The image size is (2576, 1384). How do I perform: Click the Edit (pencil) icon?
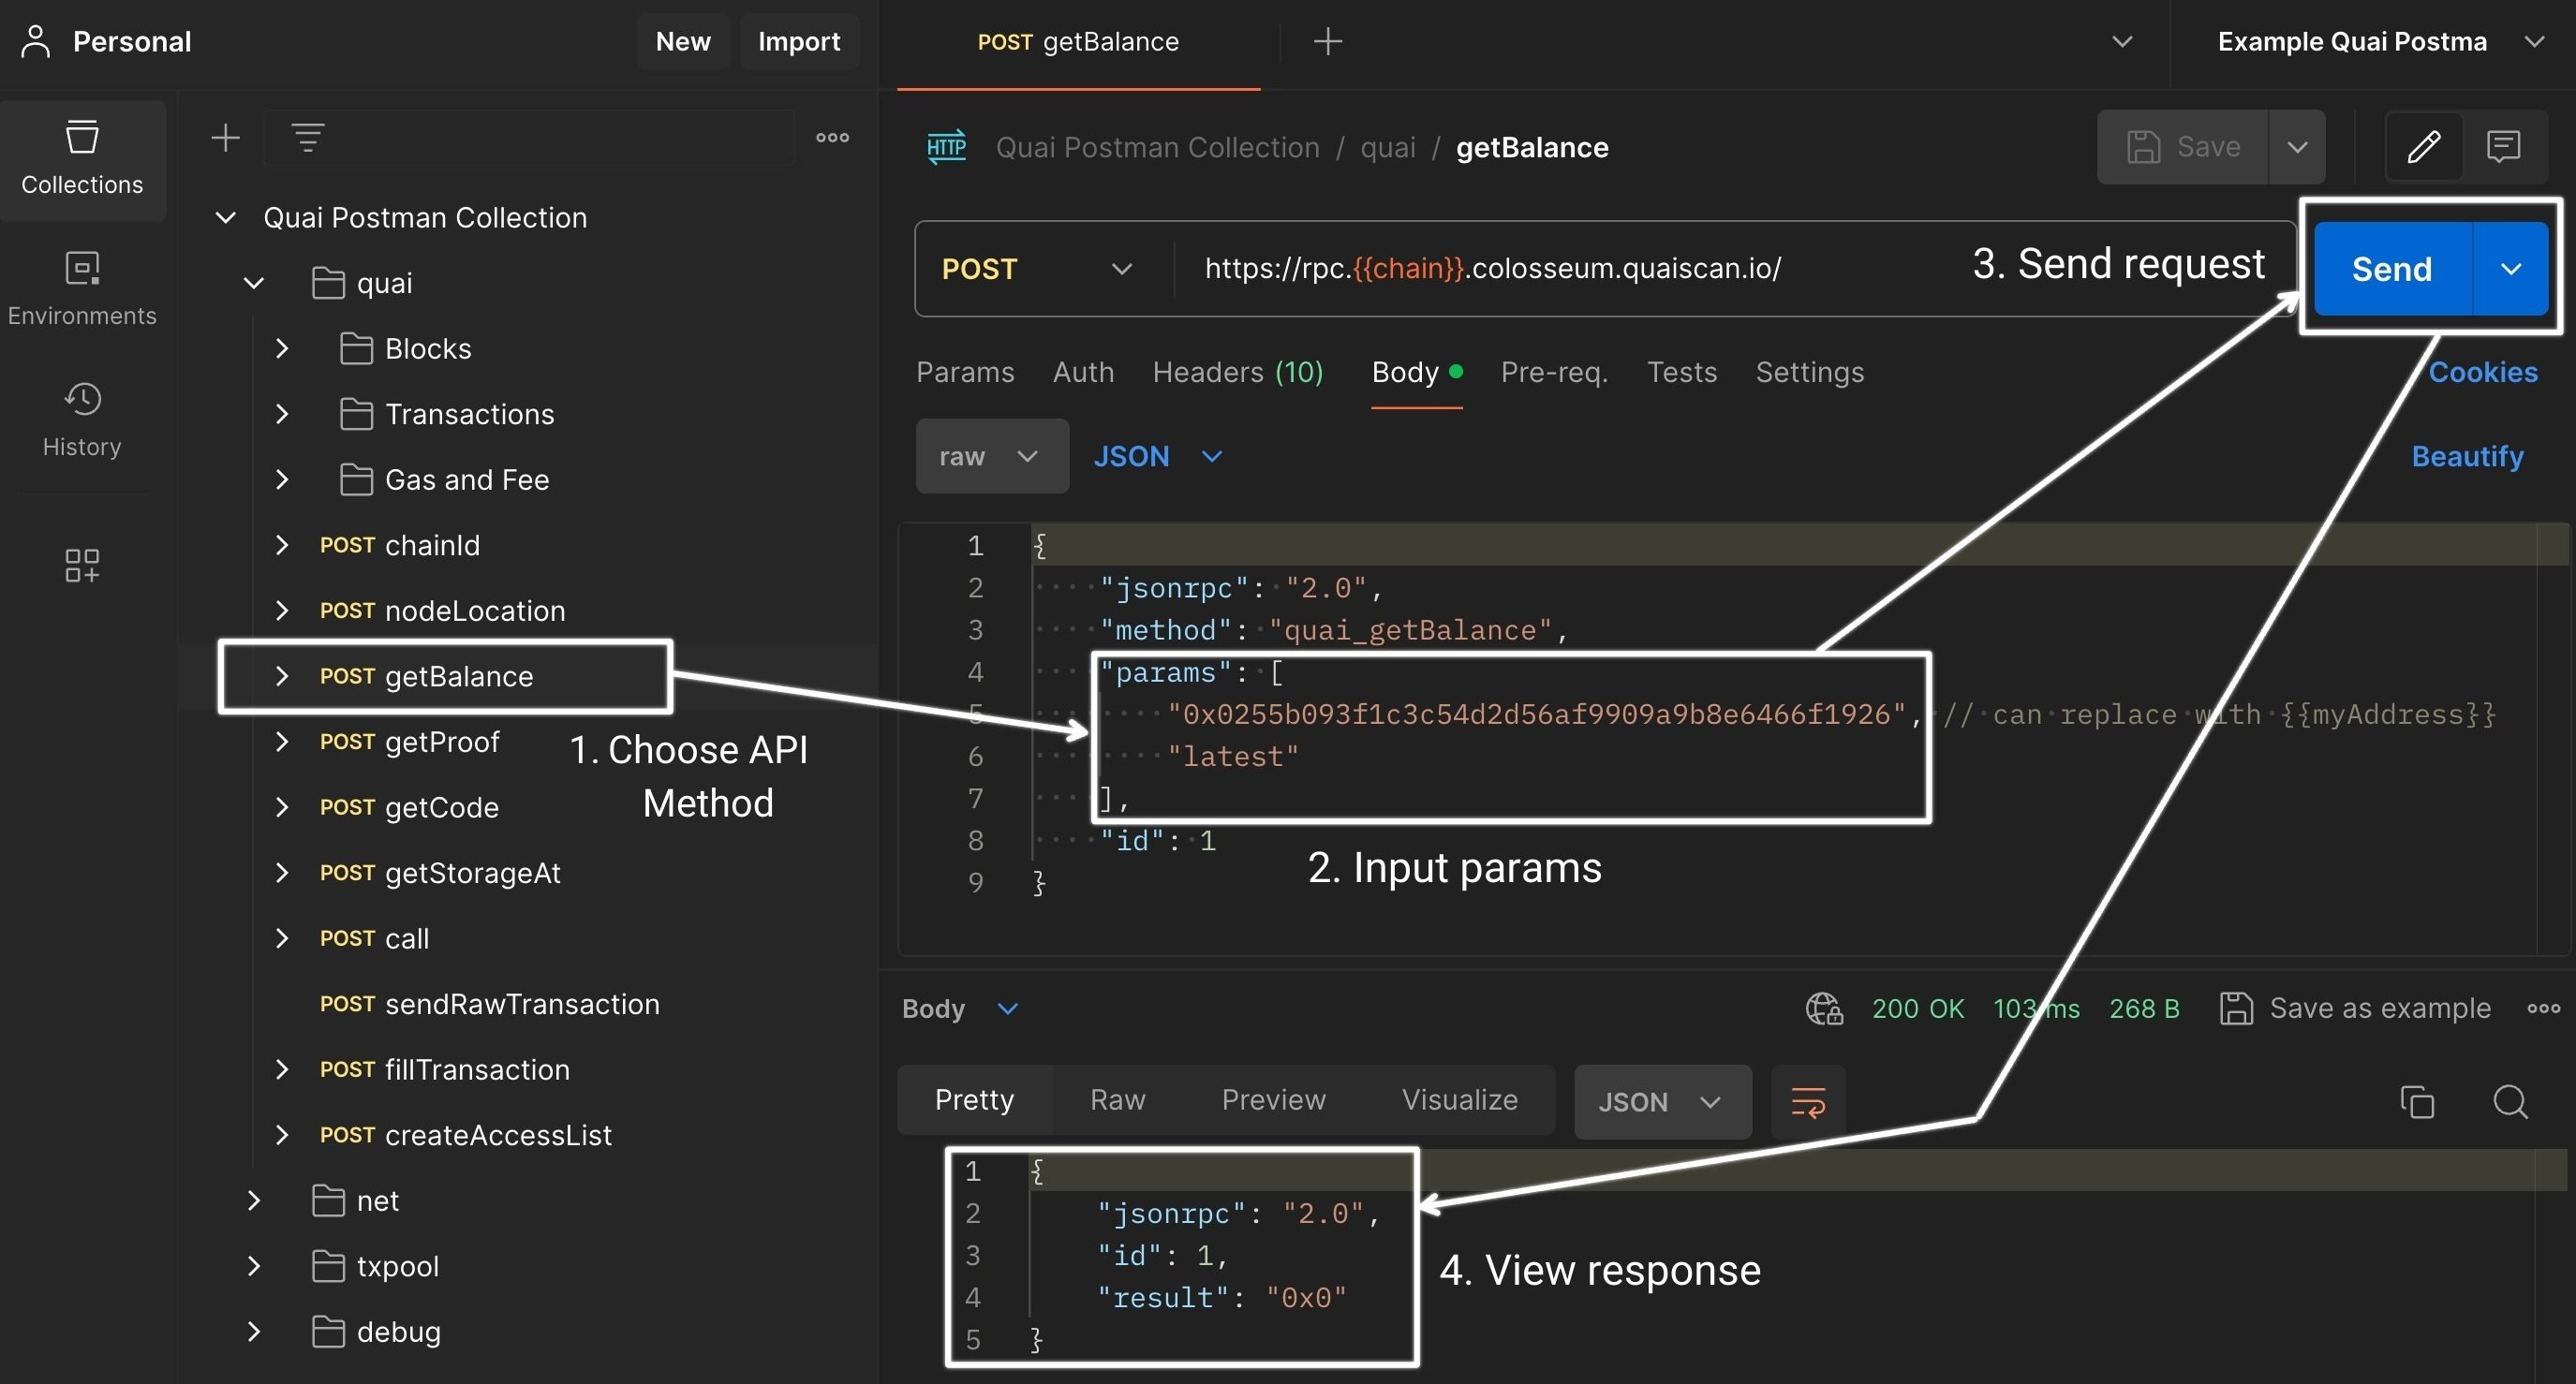[2422, 145]
